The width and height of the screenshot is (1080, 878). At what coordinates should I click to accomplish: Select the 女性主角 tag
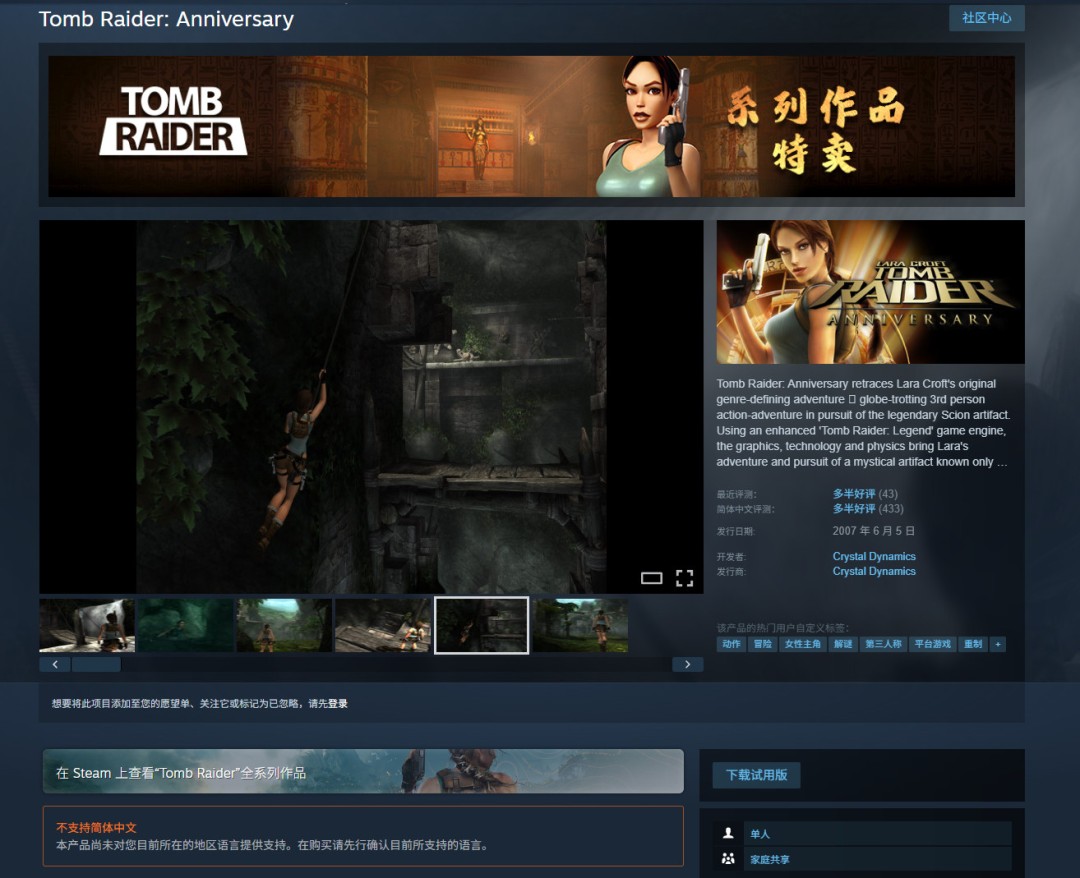pyautogui.click(x=802, y=644)
